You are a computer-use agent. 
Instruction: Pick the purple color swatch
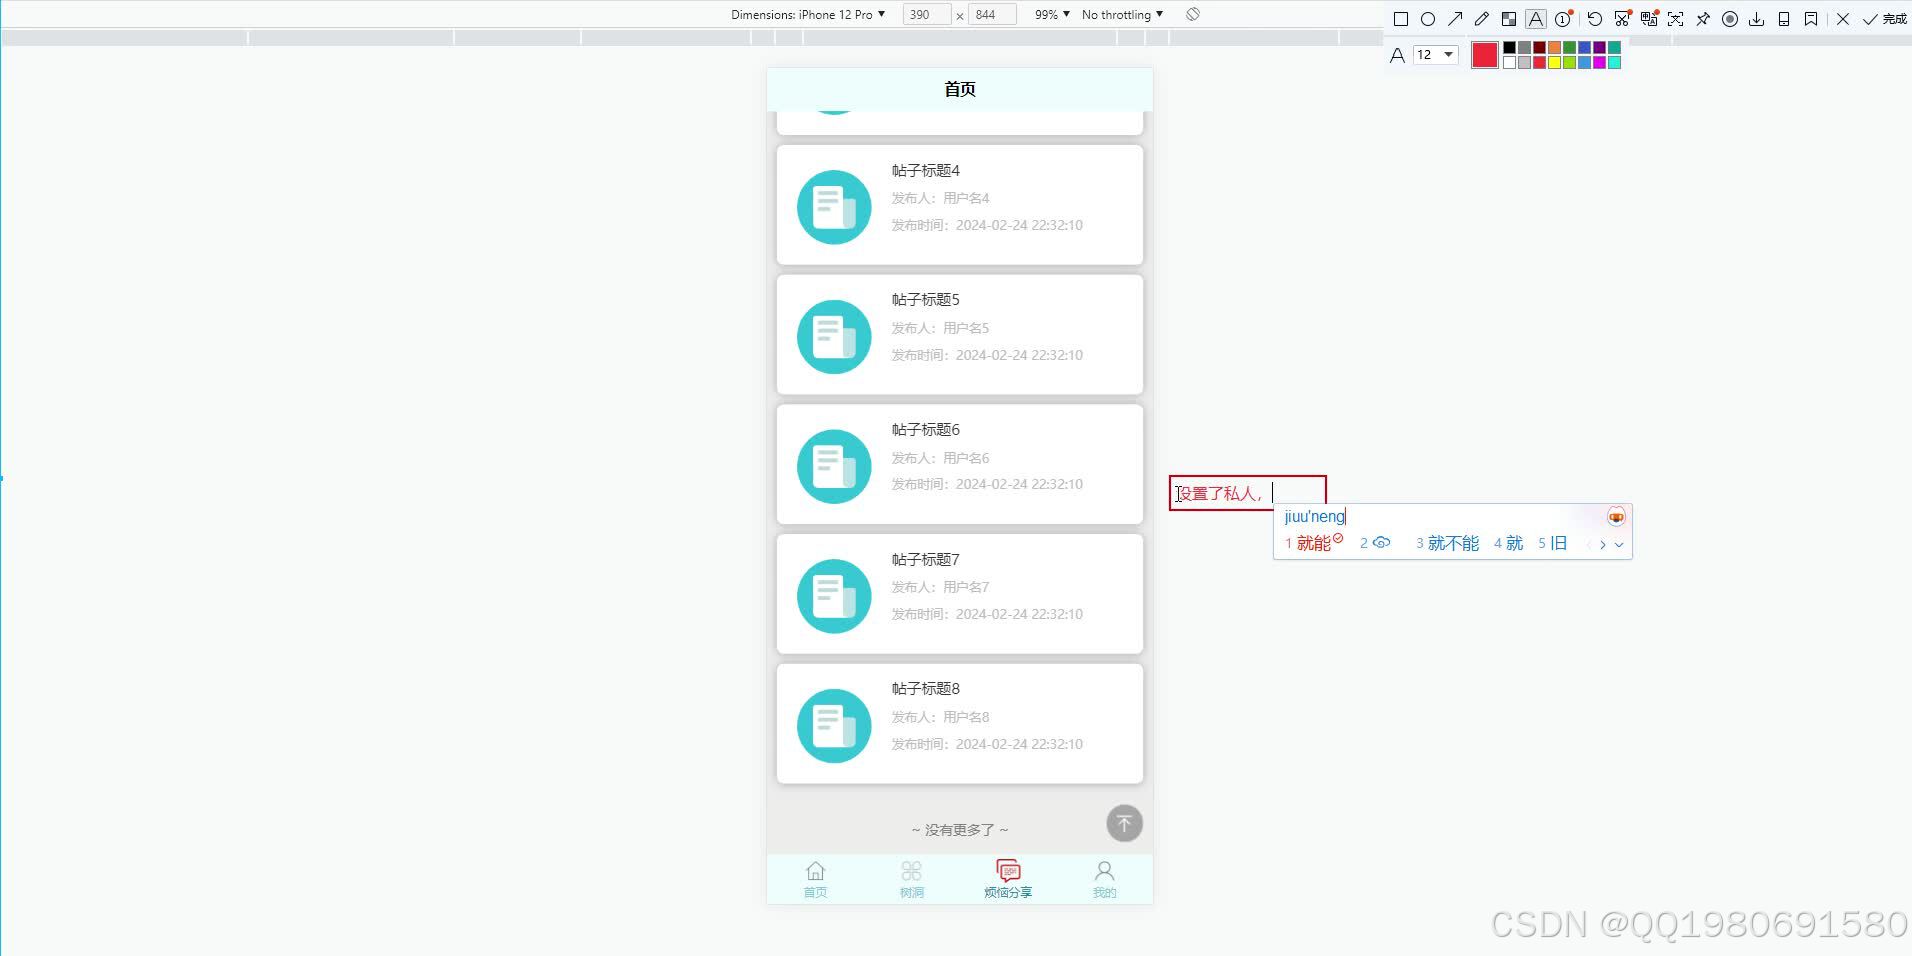click(1599, 47)
